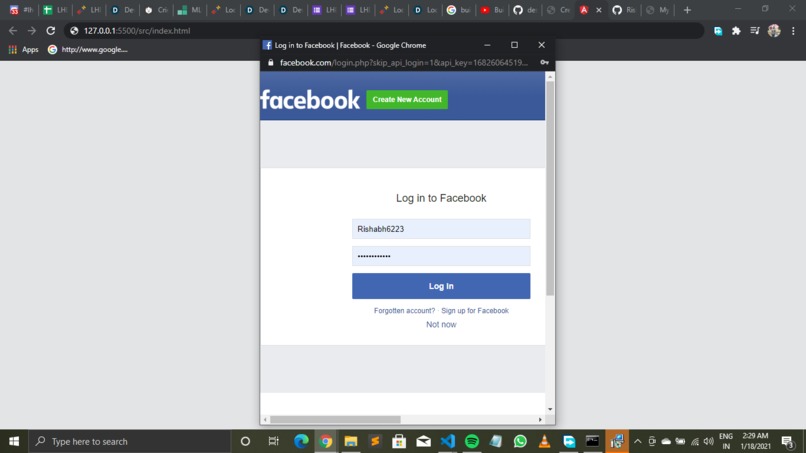Click Sign up for Facebook link
This screenshot has width=806, height=453.
475,311
